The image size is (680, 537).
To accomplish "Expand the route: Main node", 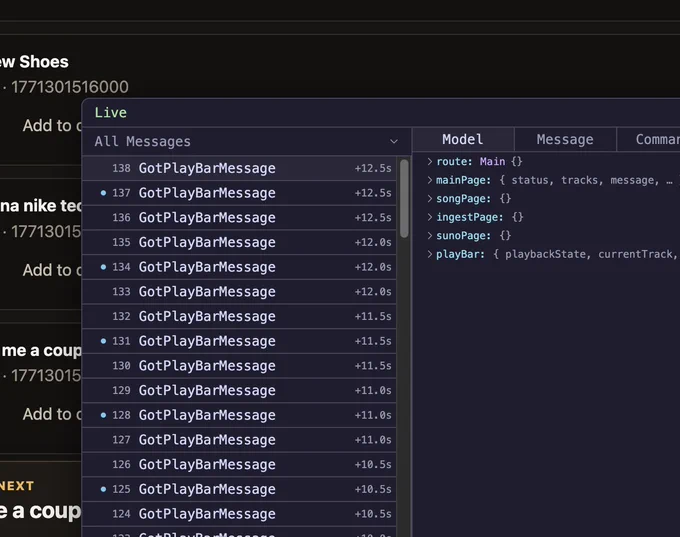I will (429, 161).
